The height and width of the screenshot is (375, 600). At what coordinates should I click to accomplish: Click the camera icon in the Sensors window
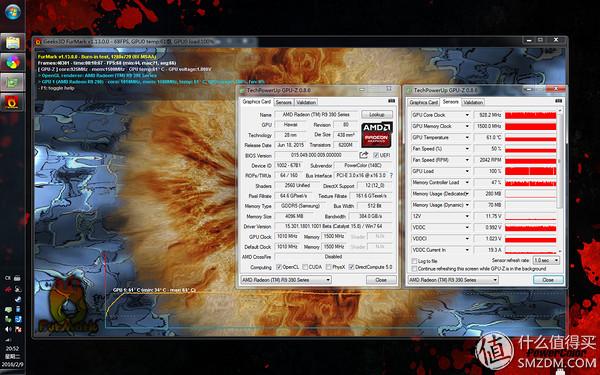coord(558,101)
